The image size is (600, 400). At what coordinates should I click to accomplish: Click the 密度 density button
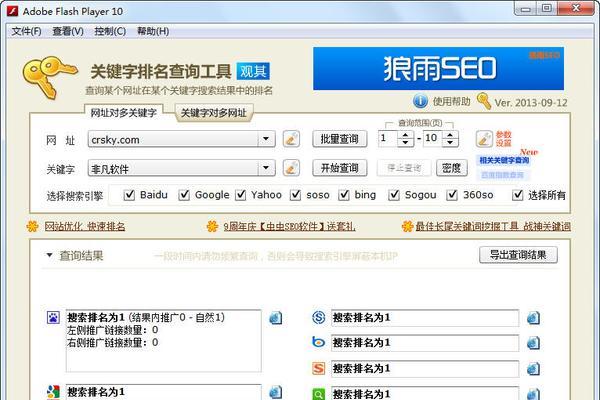pos(452,168)
